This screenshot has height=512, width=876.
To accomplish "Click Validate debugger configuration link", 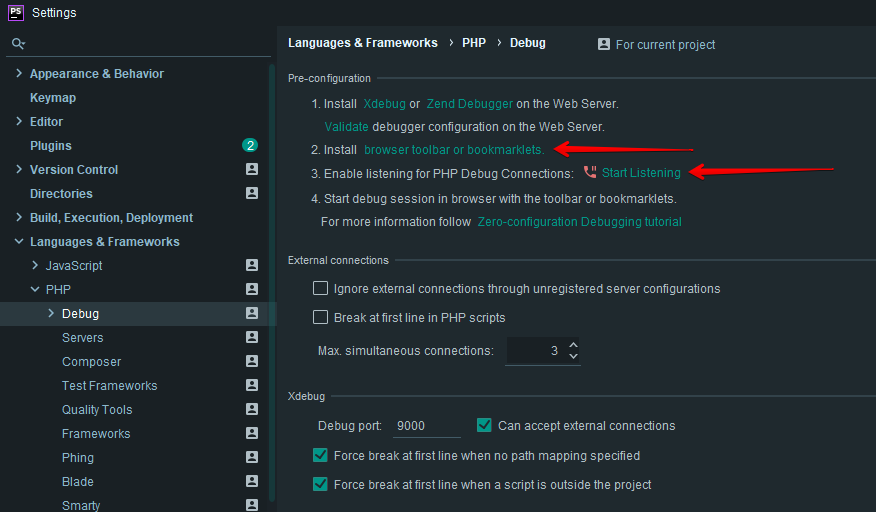I will (346, 127).
